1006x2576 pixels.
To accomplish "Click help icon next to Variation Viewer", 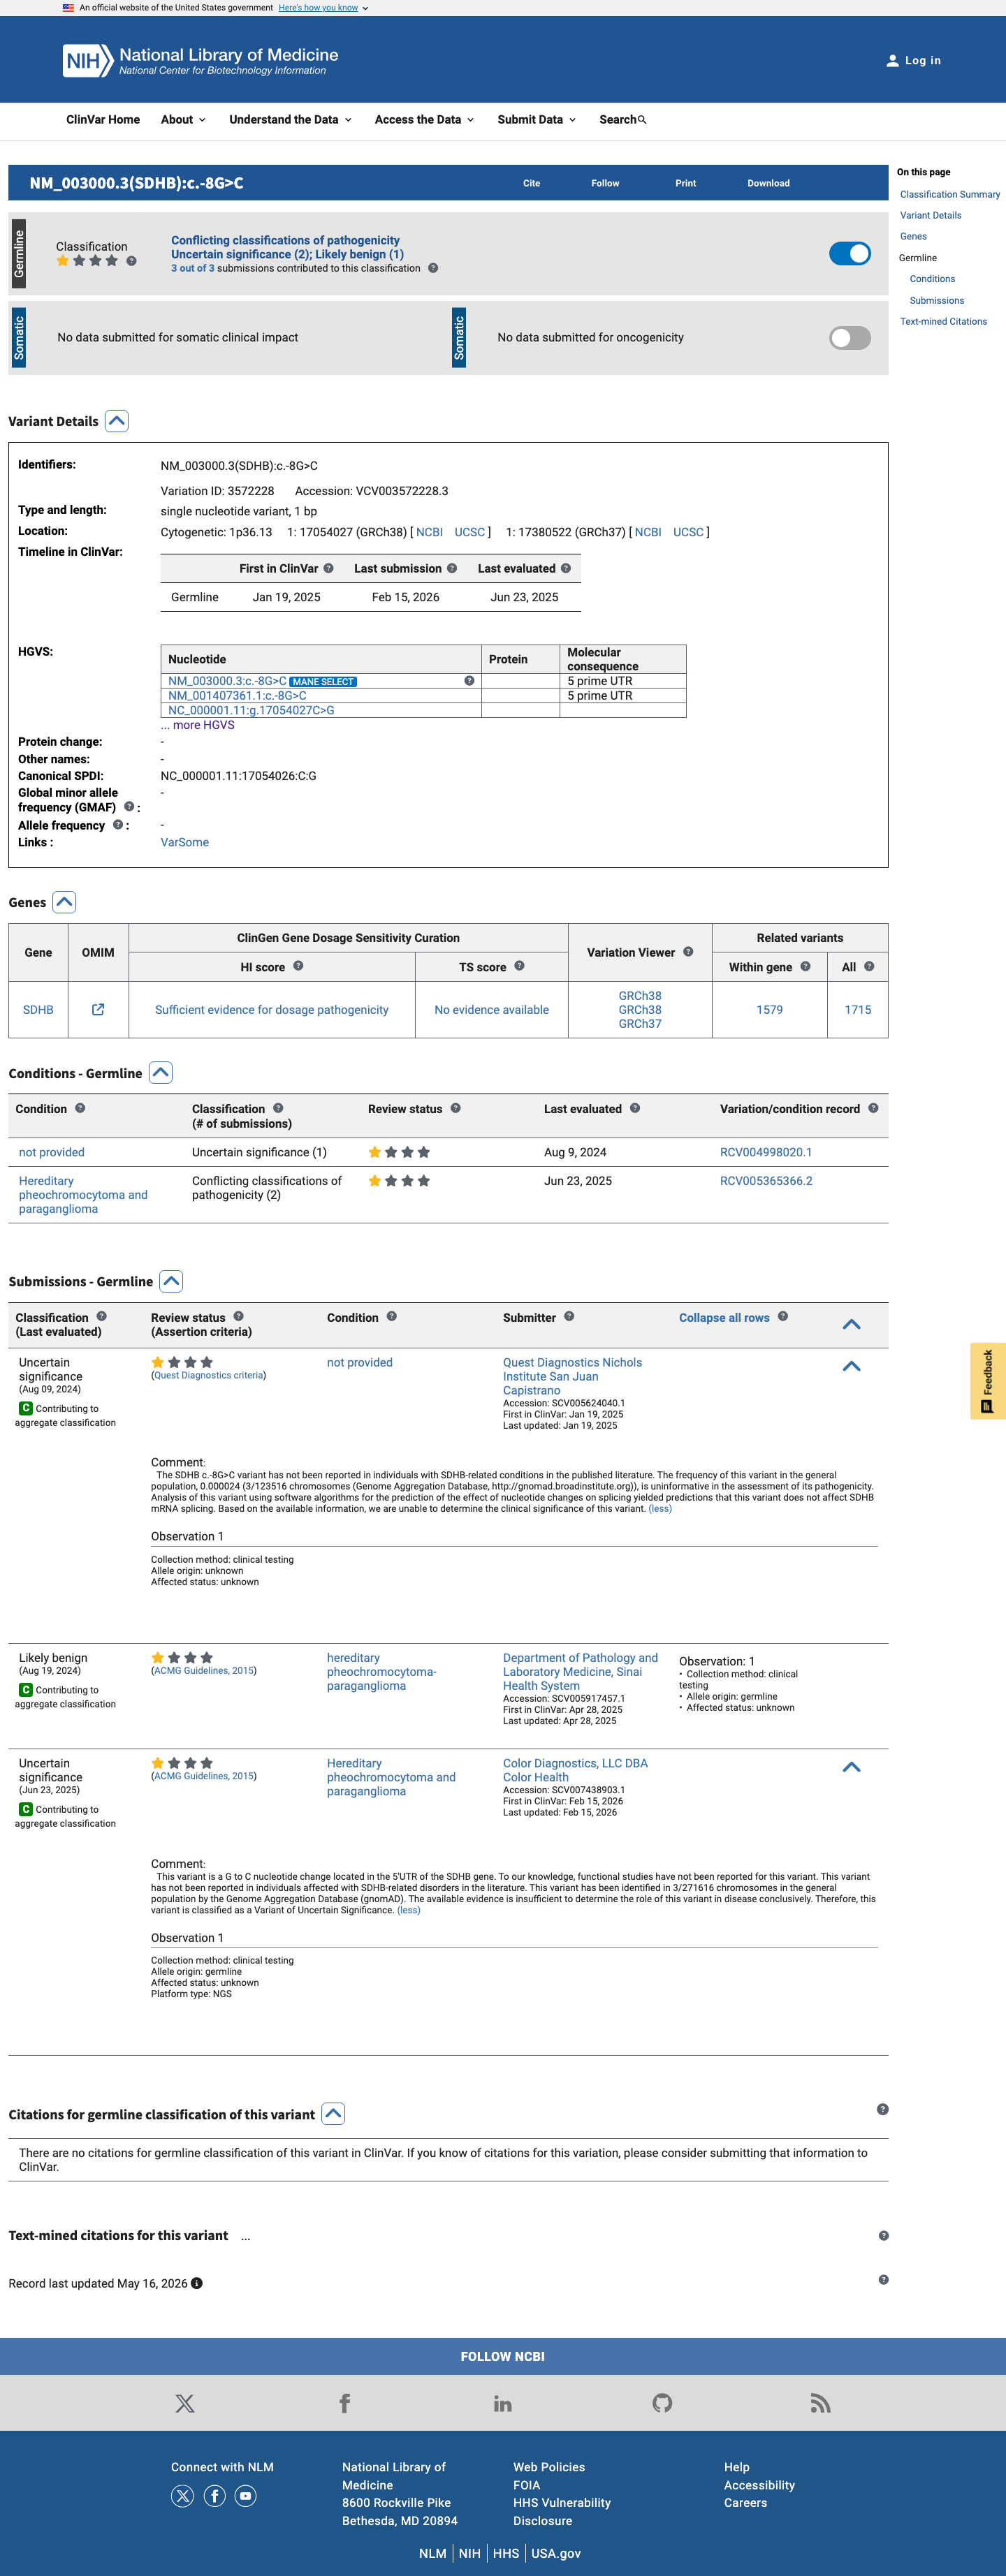I will (688, 952).
